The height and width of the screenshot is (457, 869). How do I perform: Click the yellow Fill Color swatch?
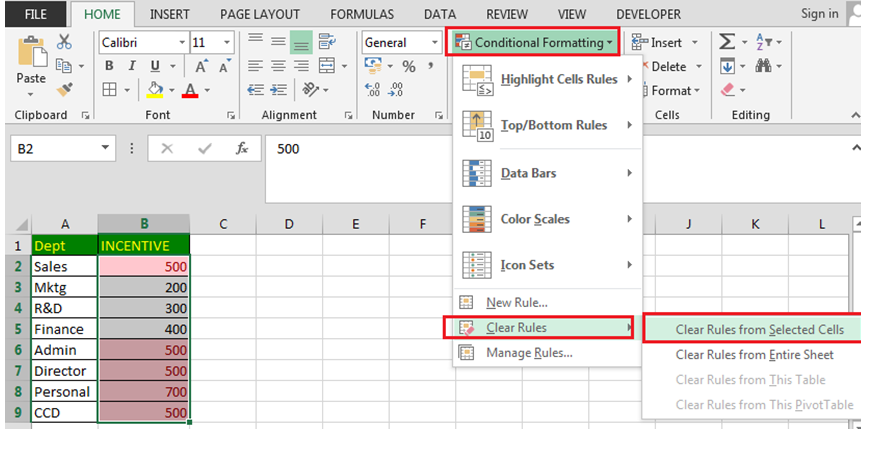coord(155,90)
